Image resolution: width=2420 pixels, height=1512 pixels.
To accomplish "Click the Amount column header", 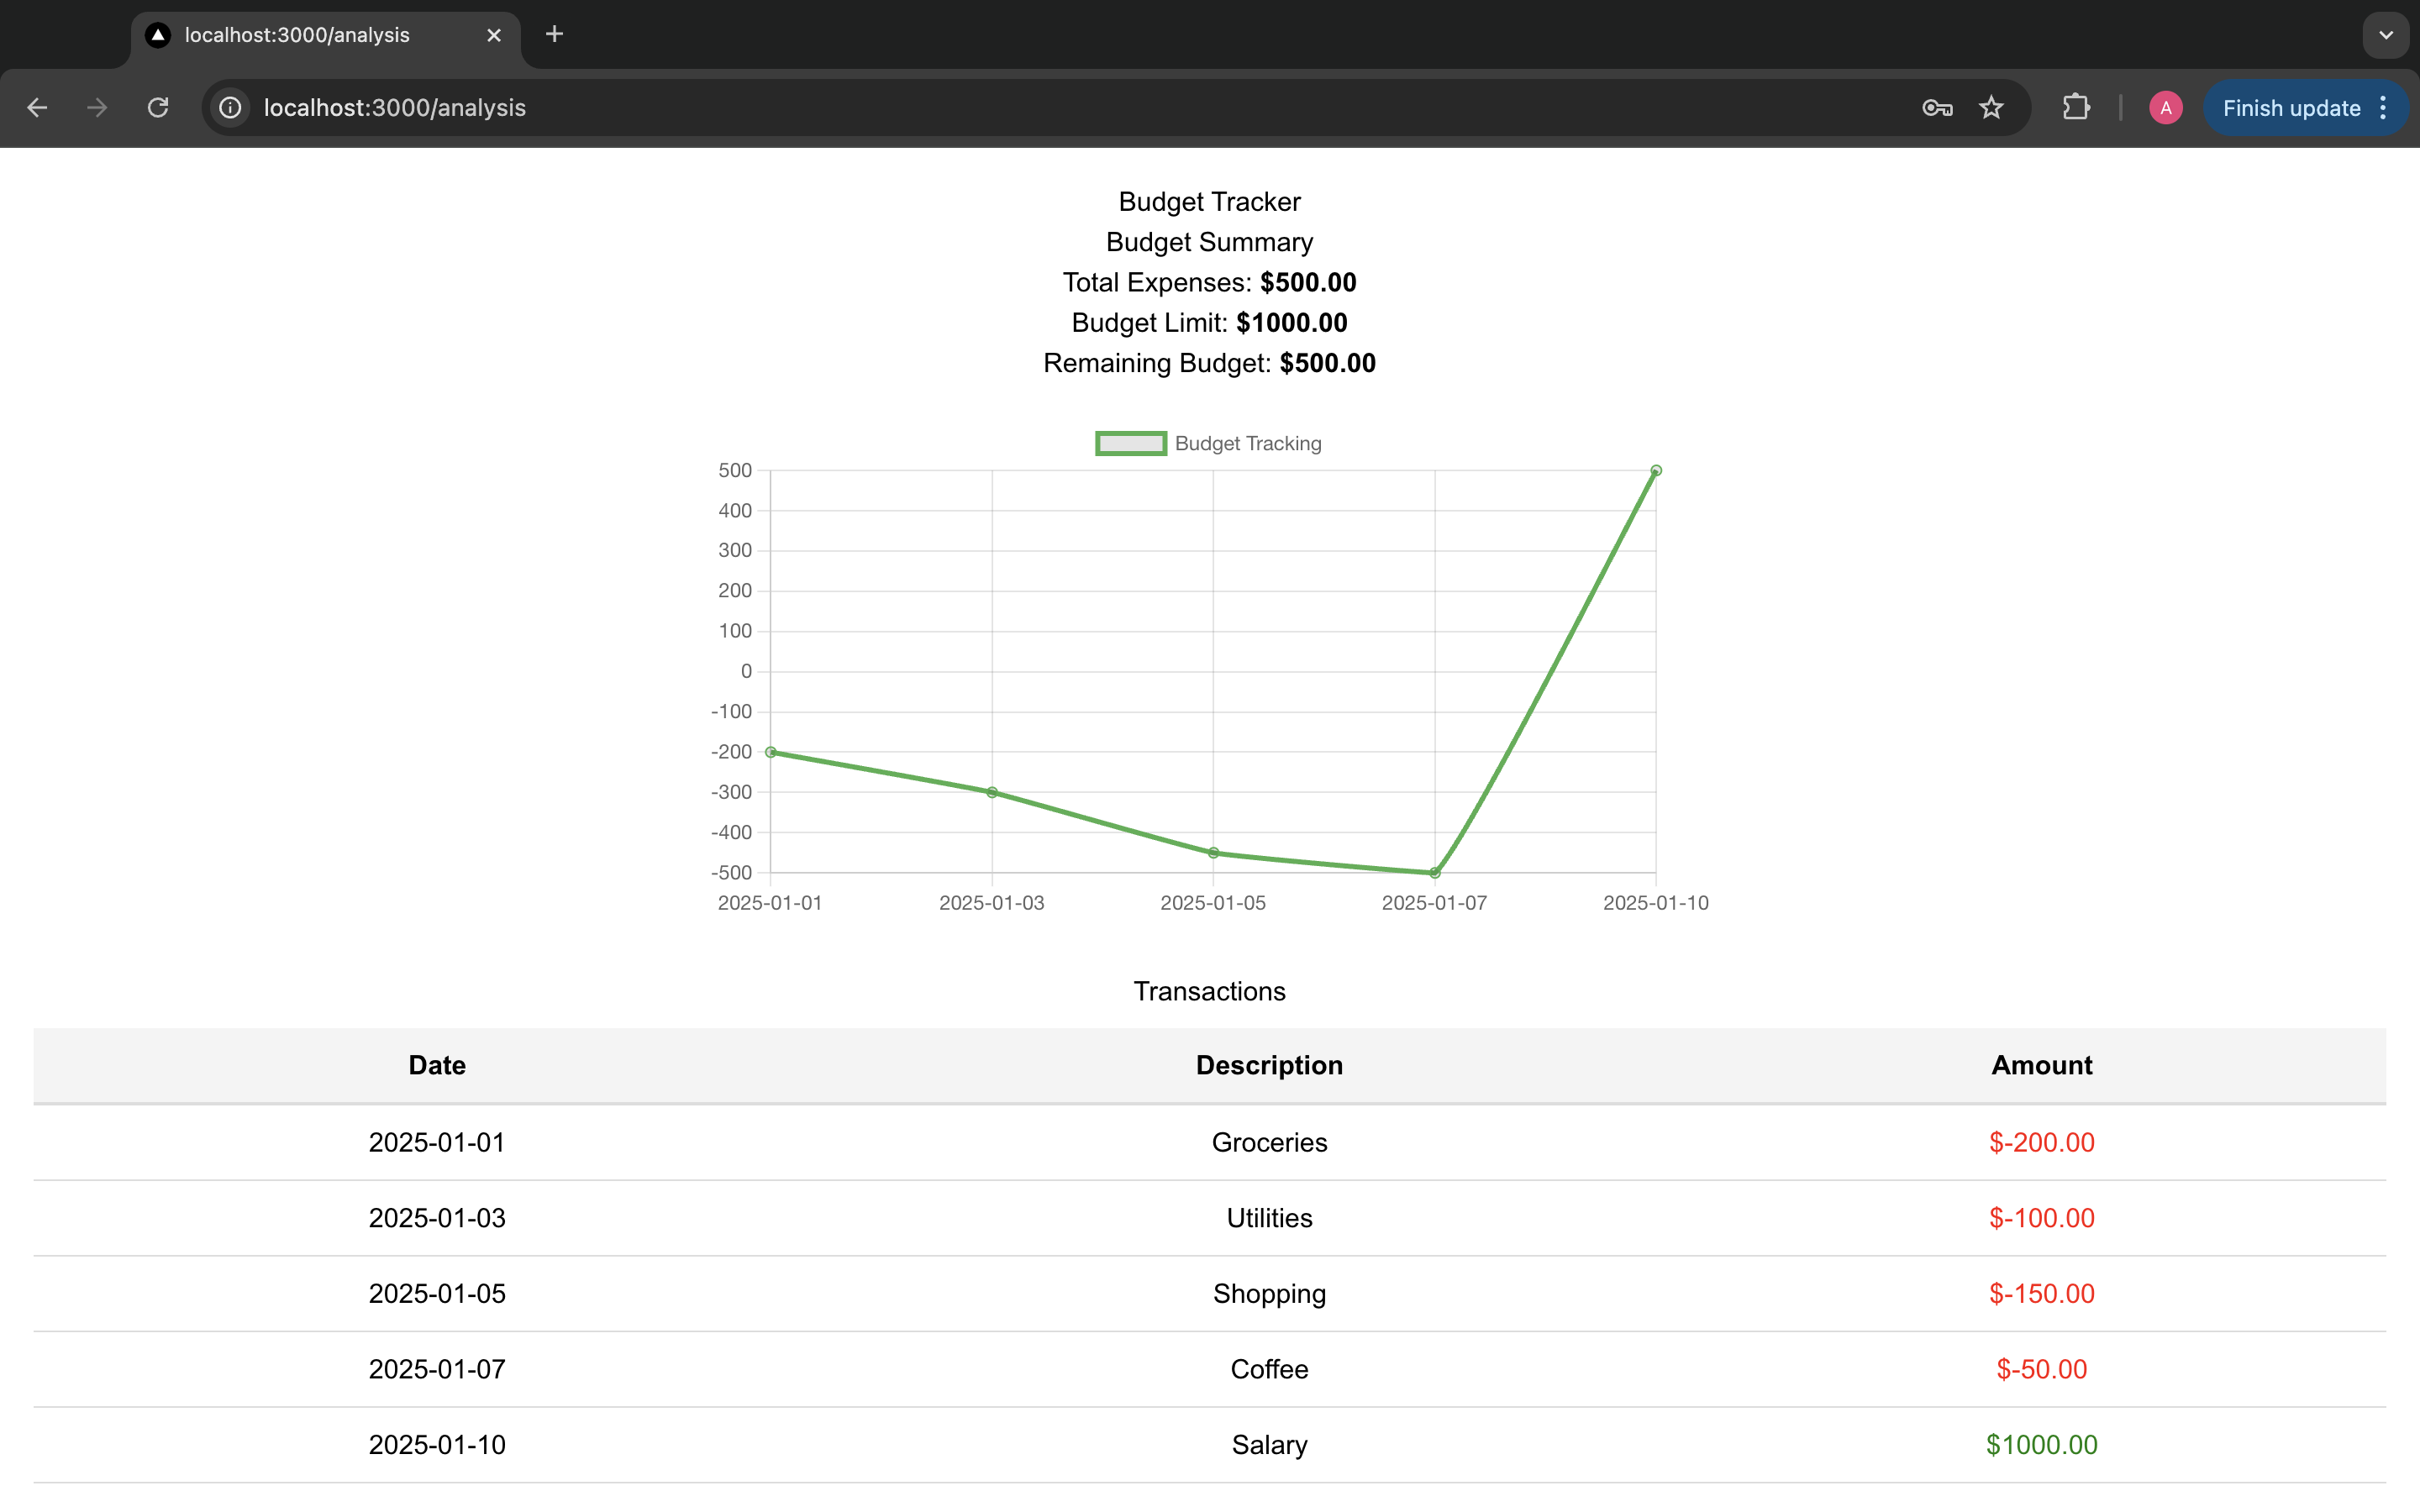I will 2041,1065.
